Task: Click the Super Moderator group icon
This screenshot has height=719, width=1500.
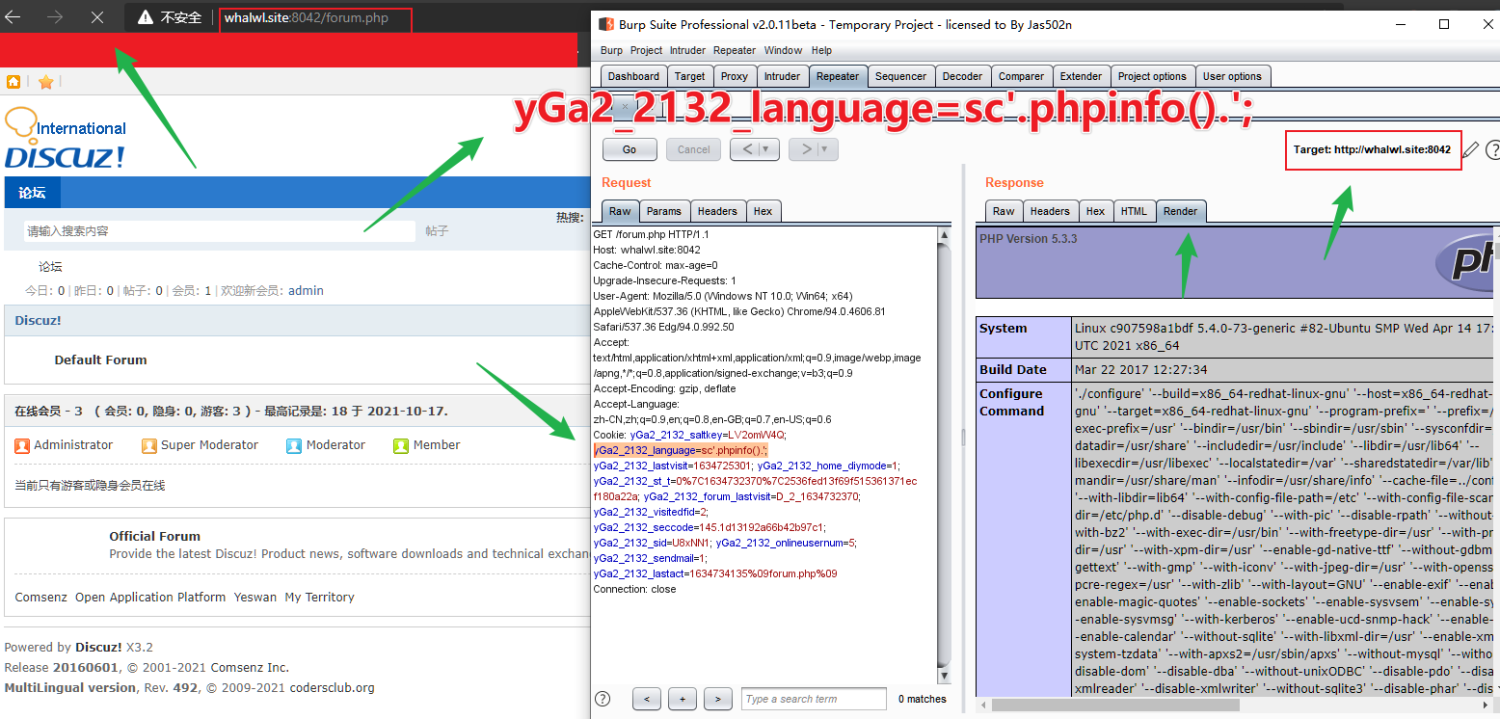Action: click(x=149, y=446)
